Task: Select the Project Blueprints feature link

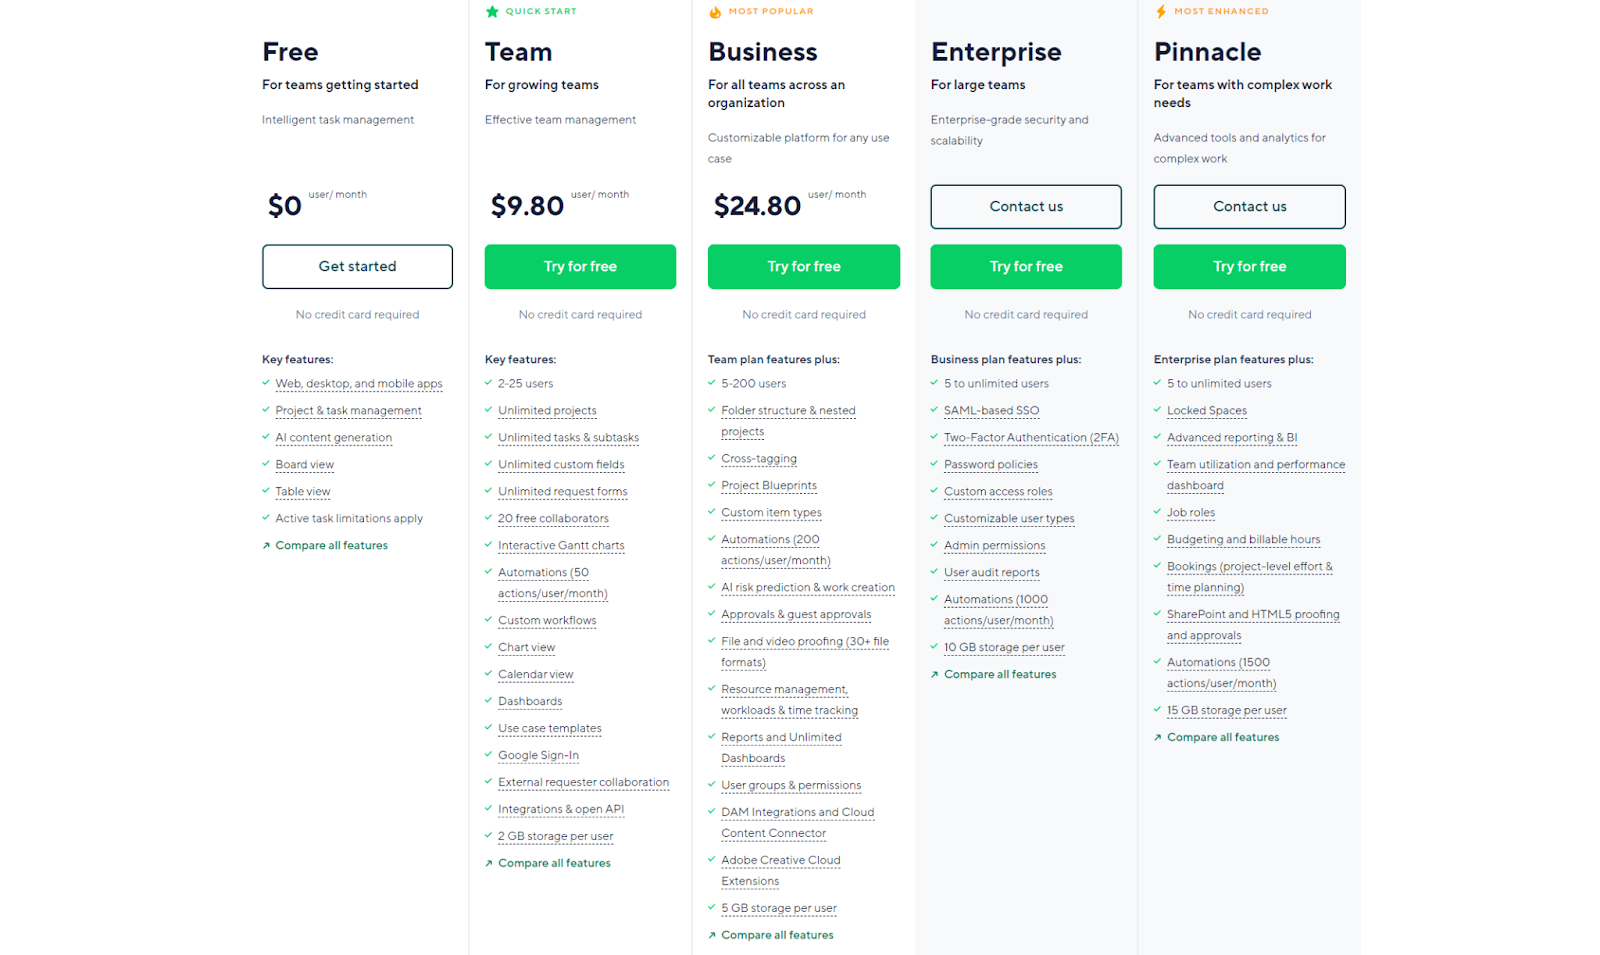Action: point(769,486)
